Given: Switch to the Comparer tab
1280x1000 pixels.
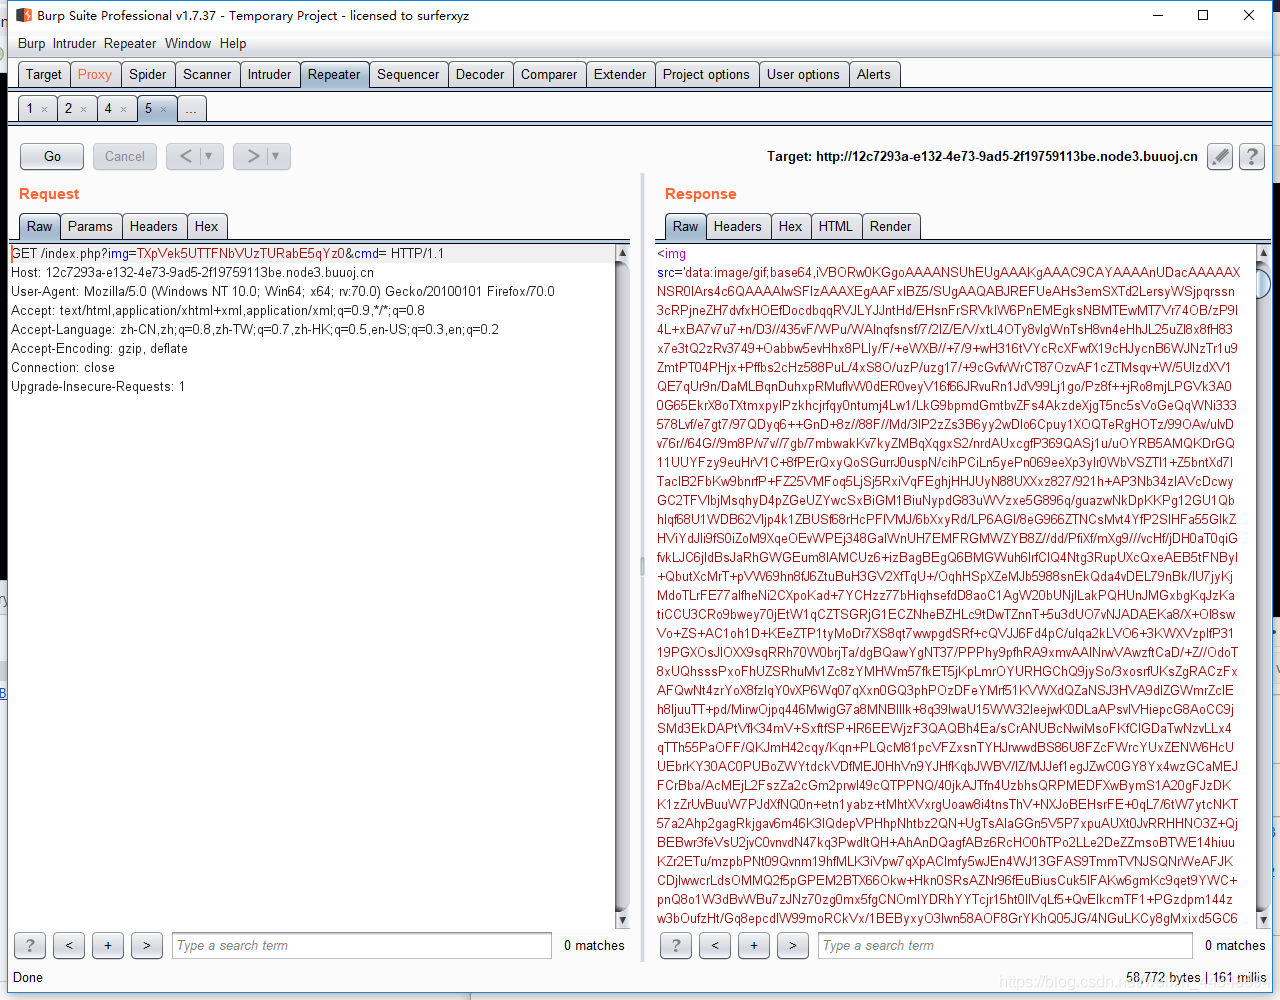Looking at the screenshot, I should coord(549,74).
